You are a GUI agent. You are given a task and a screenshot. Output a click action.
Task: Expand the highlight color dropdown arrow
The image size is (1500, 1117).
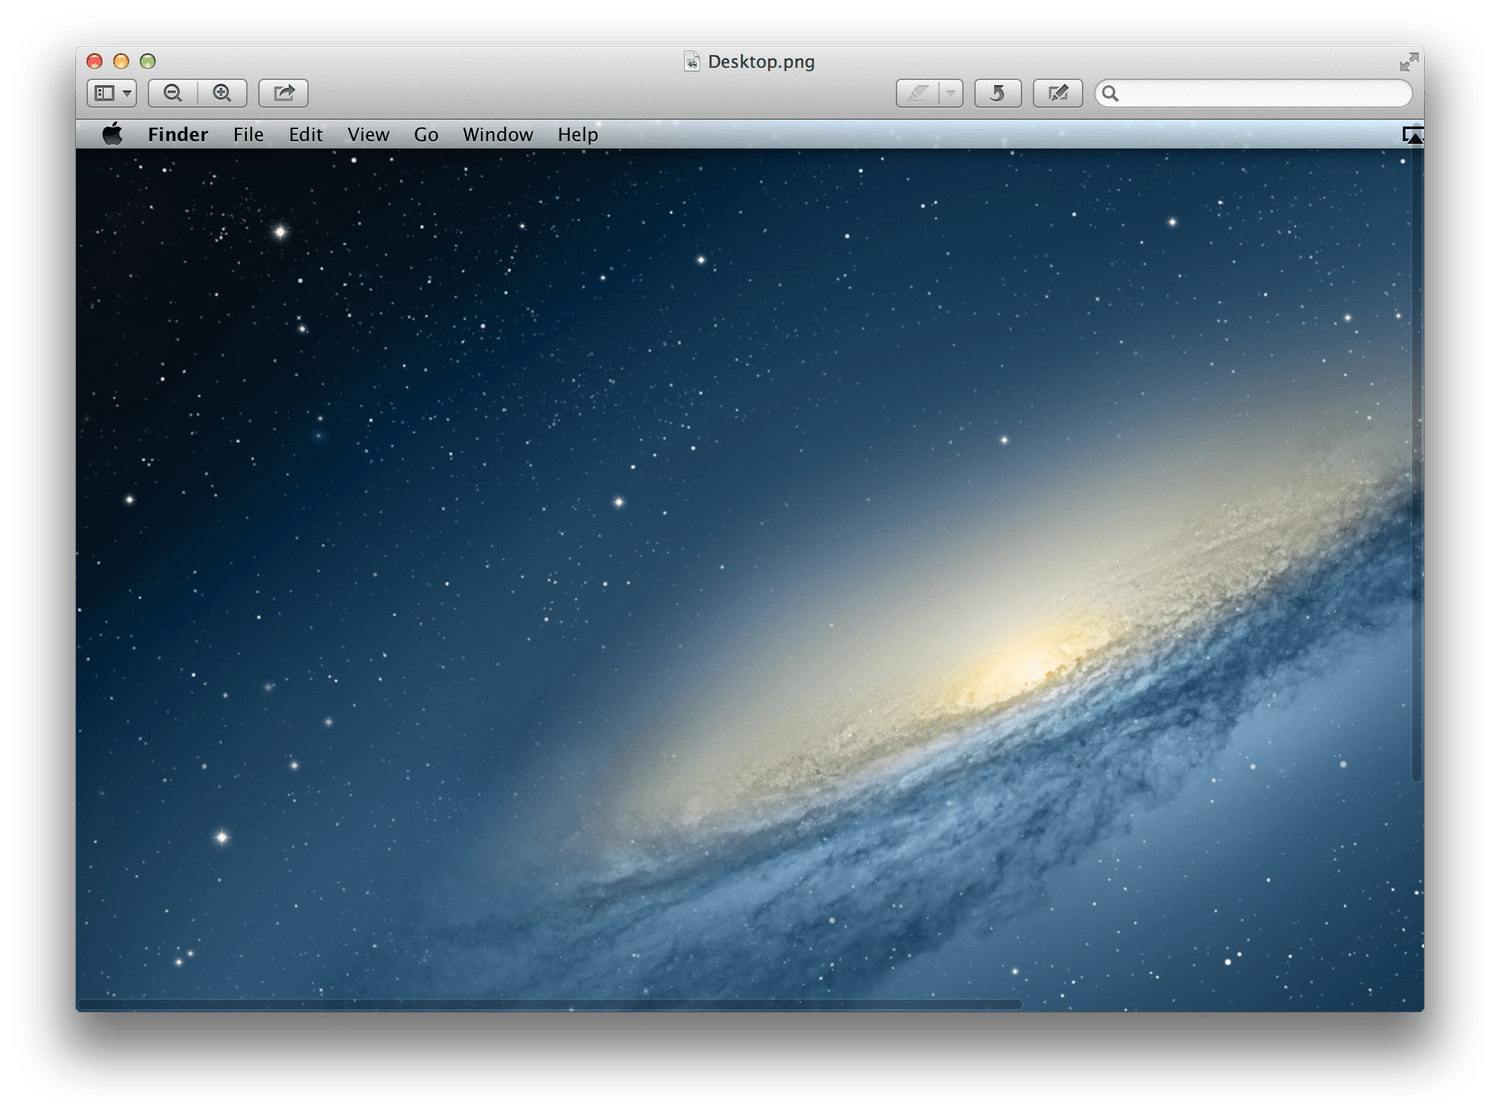[950, 93]
